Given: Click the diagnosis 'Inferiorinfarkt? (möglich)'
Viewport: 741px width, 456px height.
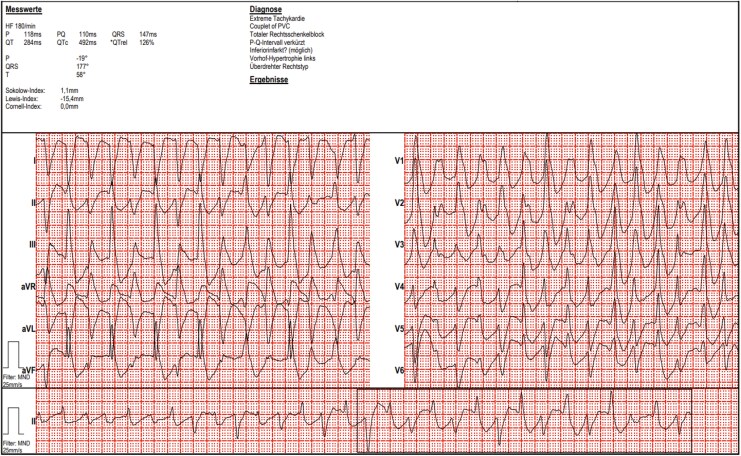Looking at the screenshot, I should click(x=281, y=50).
